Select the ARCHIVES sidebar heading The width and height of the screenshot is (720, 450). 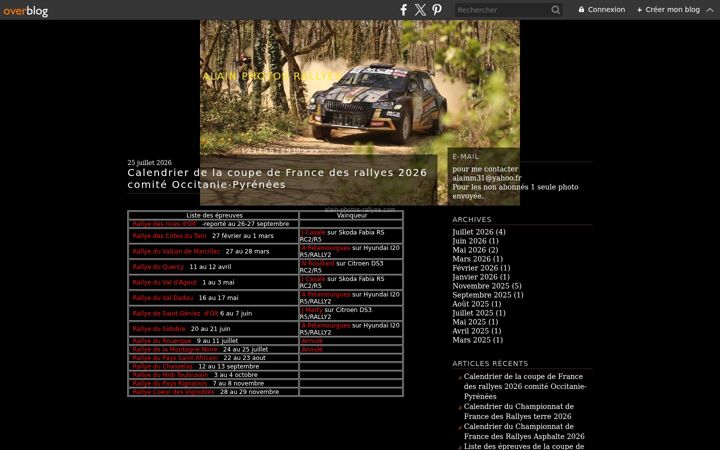(x=472, y=219)
